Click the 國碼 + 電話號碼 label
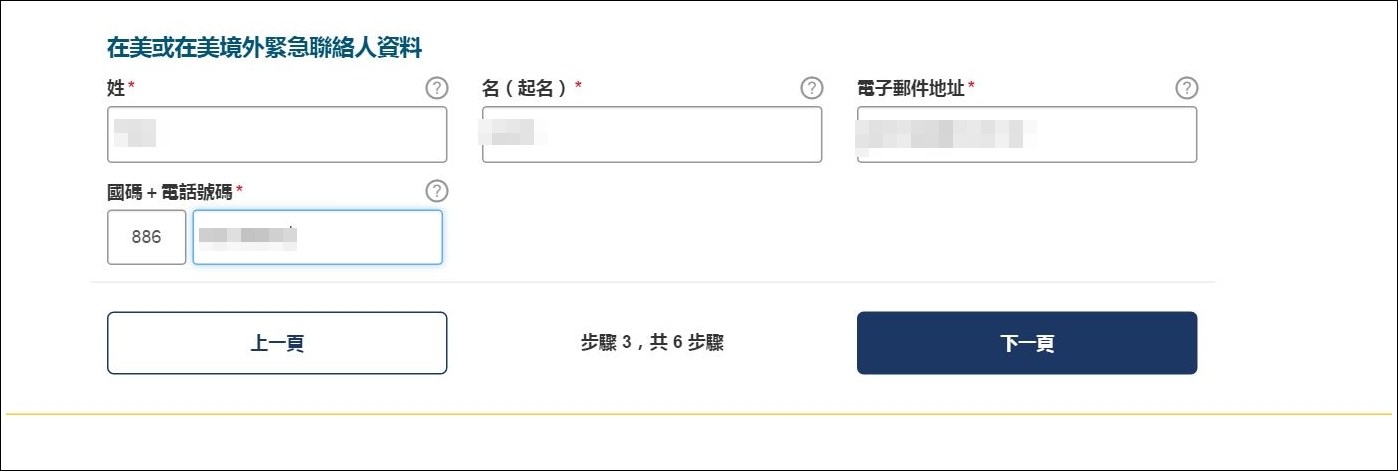Viewport: 1398px width, 471px height. pos(169,191)
